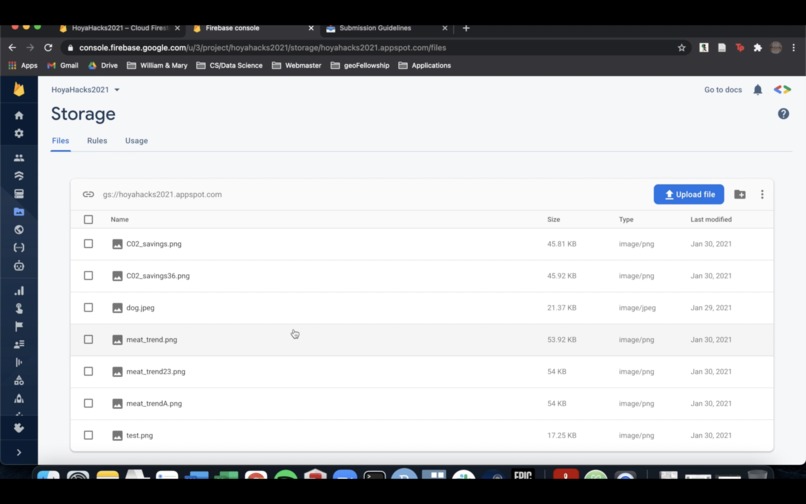Image resolution: width=806 pixels, height=504 pixels.
Task: Check the box for dog.jpeg
Action: 88,308
